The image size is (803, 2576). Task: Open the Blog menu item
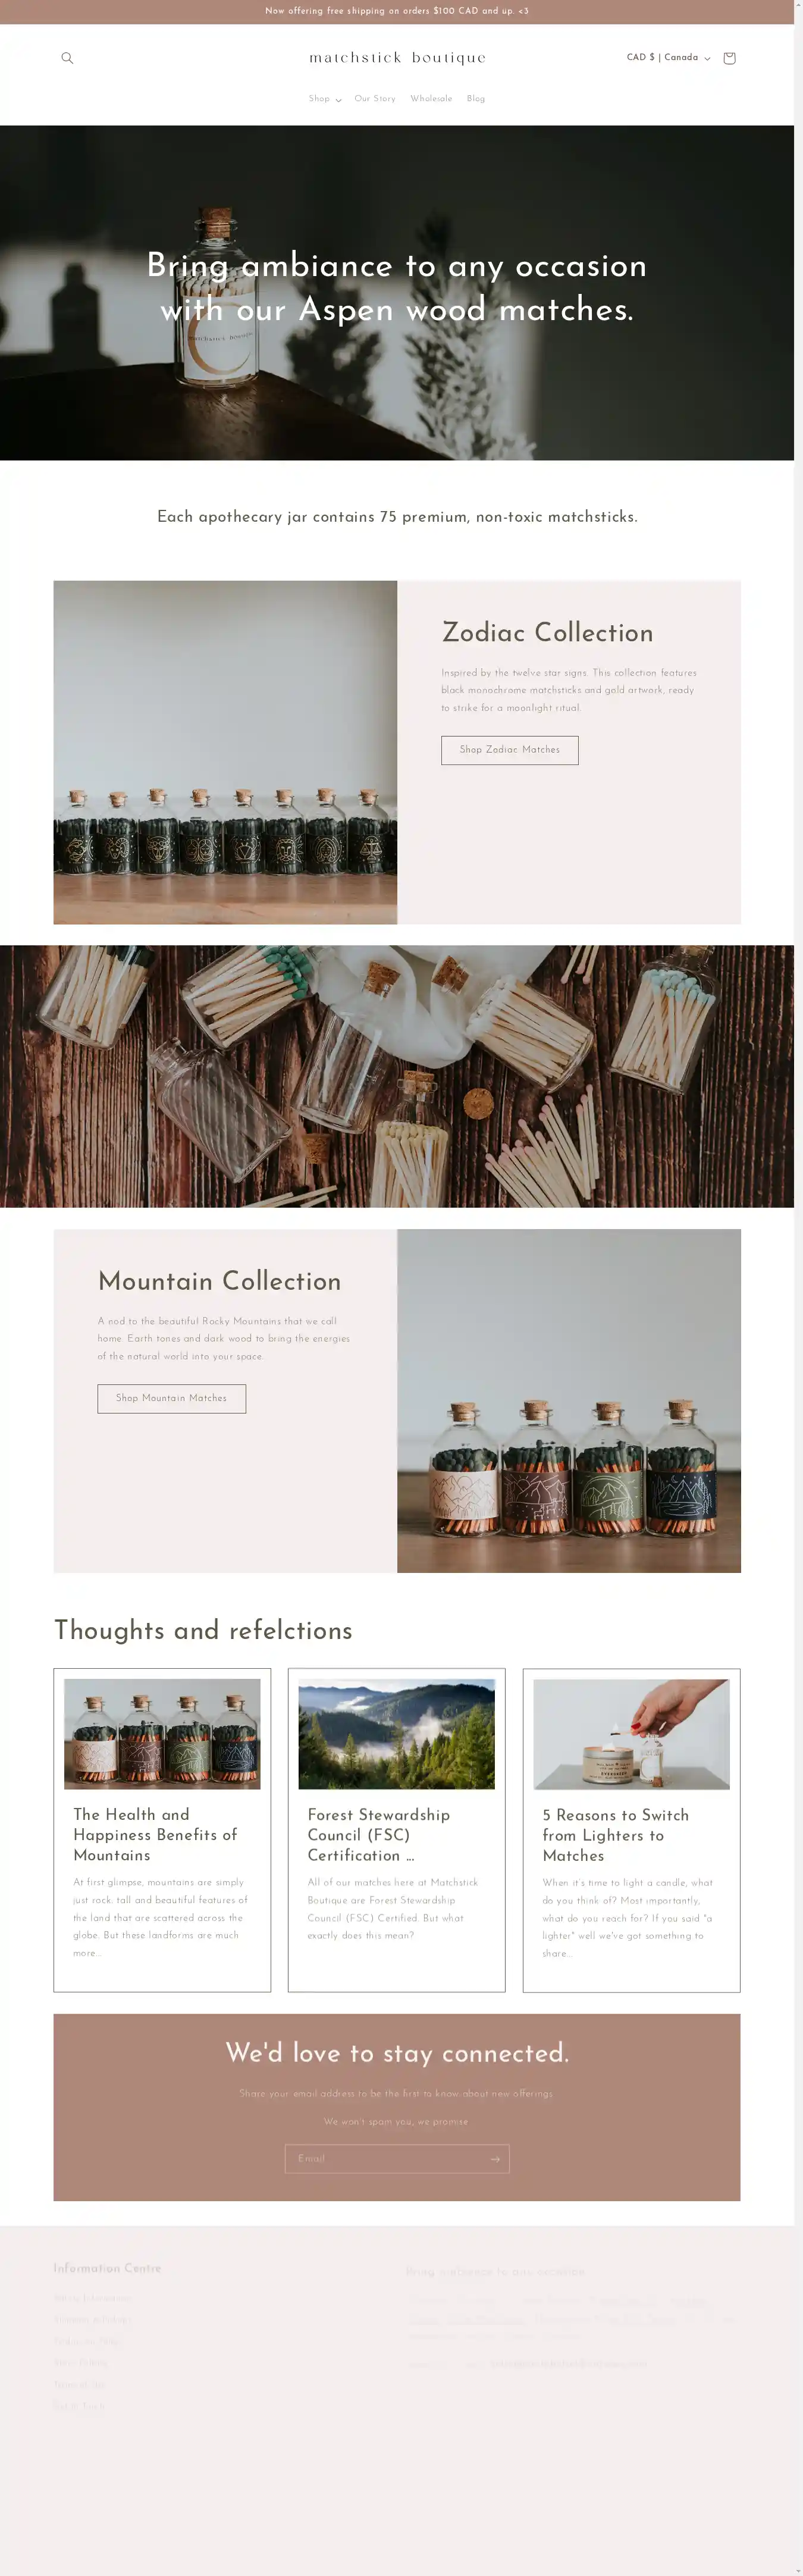(x=476, y=99)
